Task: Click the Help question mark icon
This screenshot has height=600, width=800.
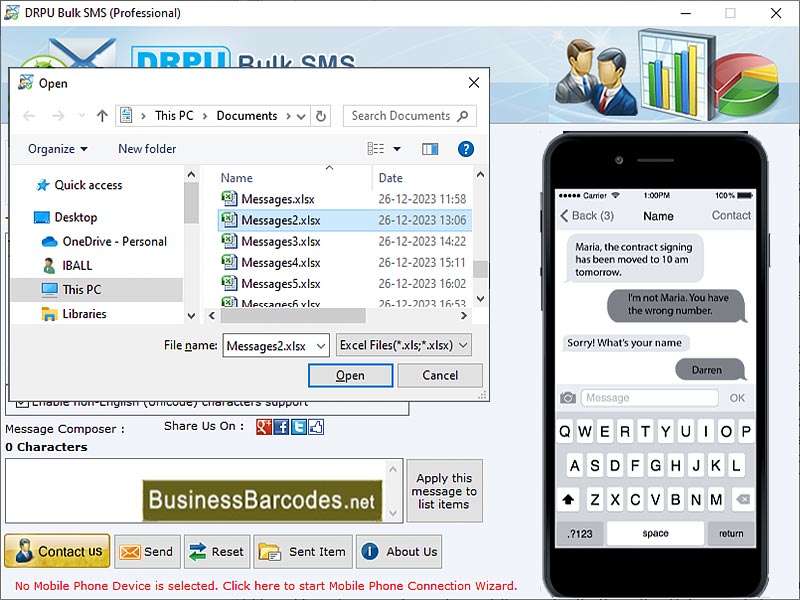Action: pyautogui.click(x=465, y=149)
